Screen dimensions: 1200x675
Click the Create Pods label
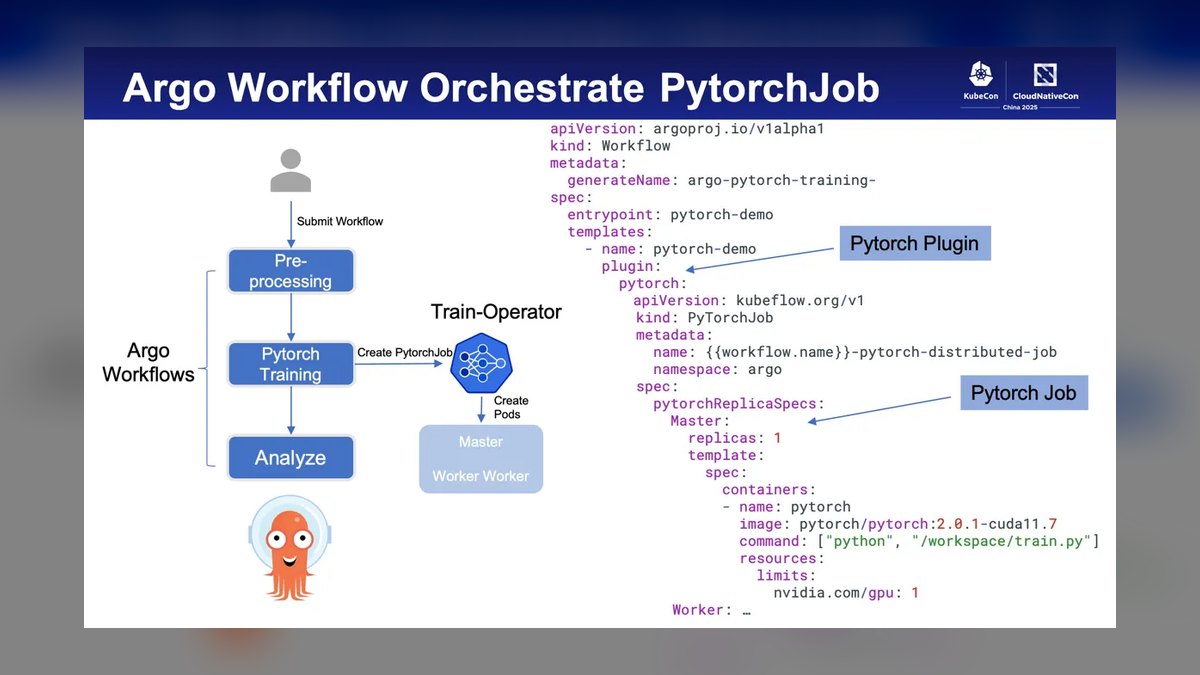(x=511, y=407)
